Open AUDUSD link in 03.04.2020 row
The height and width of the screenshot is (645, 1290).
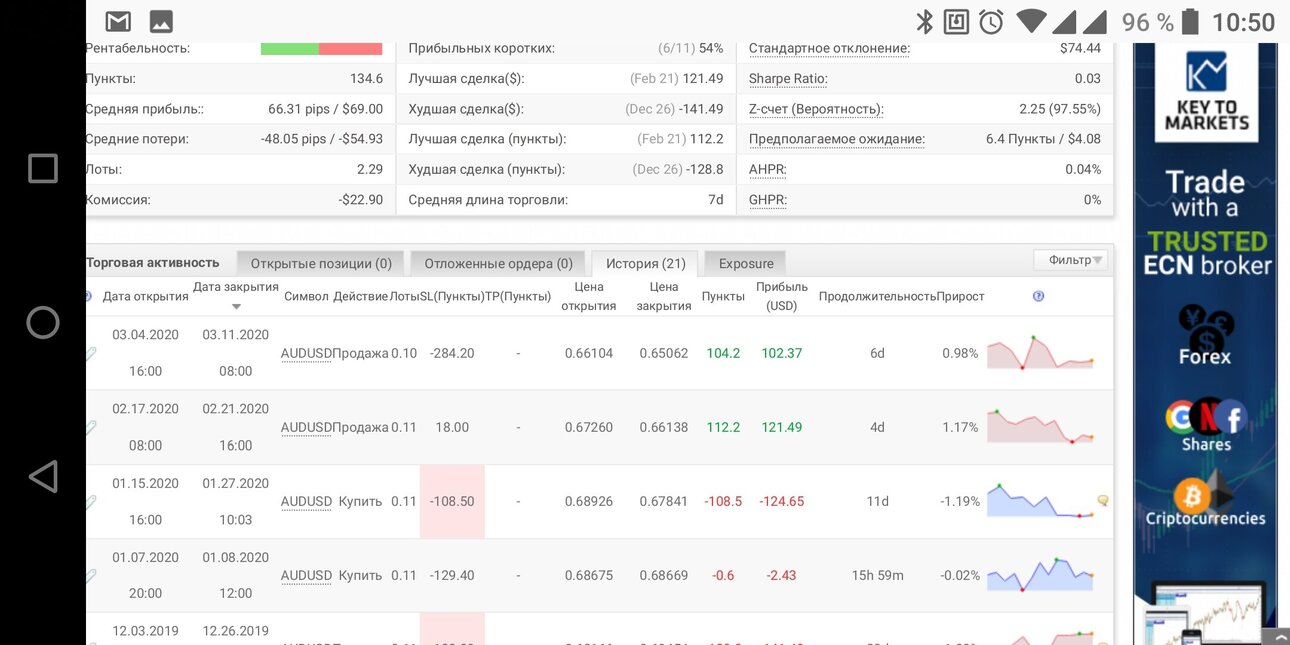(x=306, y=353)
